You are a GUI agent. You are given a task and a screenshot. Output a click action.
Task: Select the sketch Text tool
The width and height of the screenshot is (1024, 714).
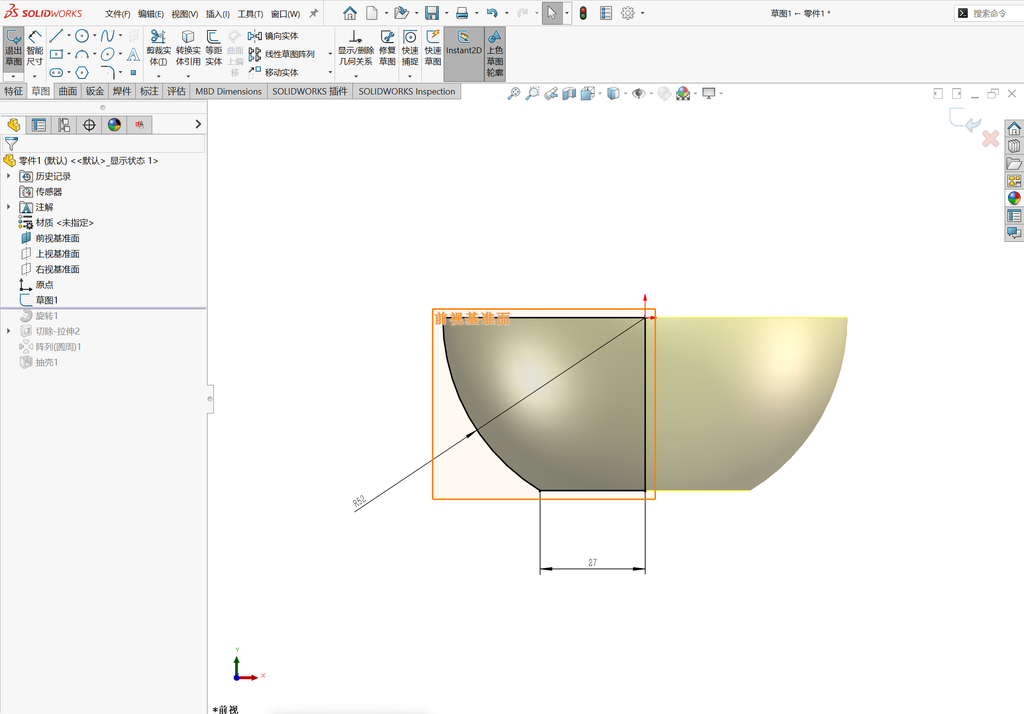coord(133,54)
